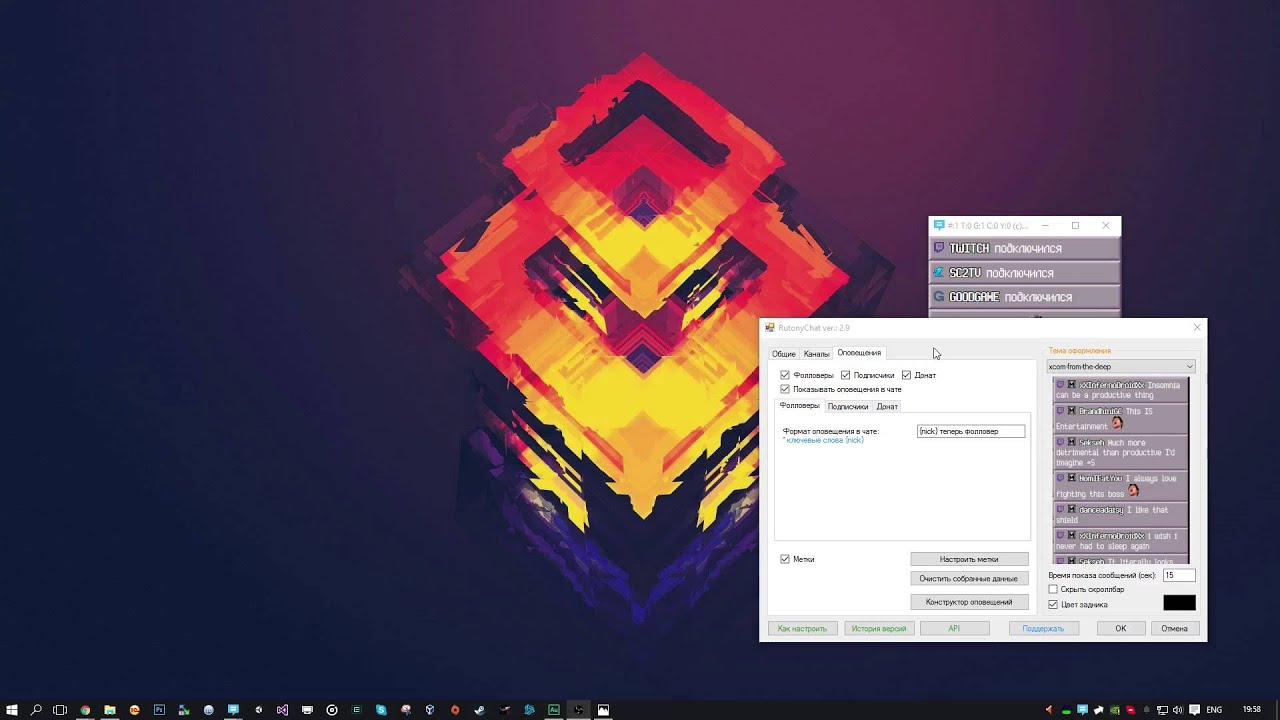Click the system clock showing 19:58
1280x720 pixels.
1251,710
